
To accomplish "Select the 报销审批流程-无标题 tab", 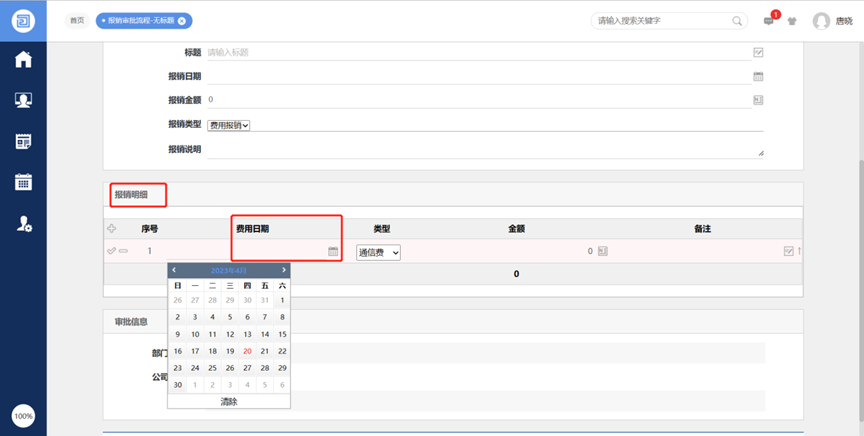I will [141, 21].
